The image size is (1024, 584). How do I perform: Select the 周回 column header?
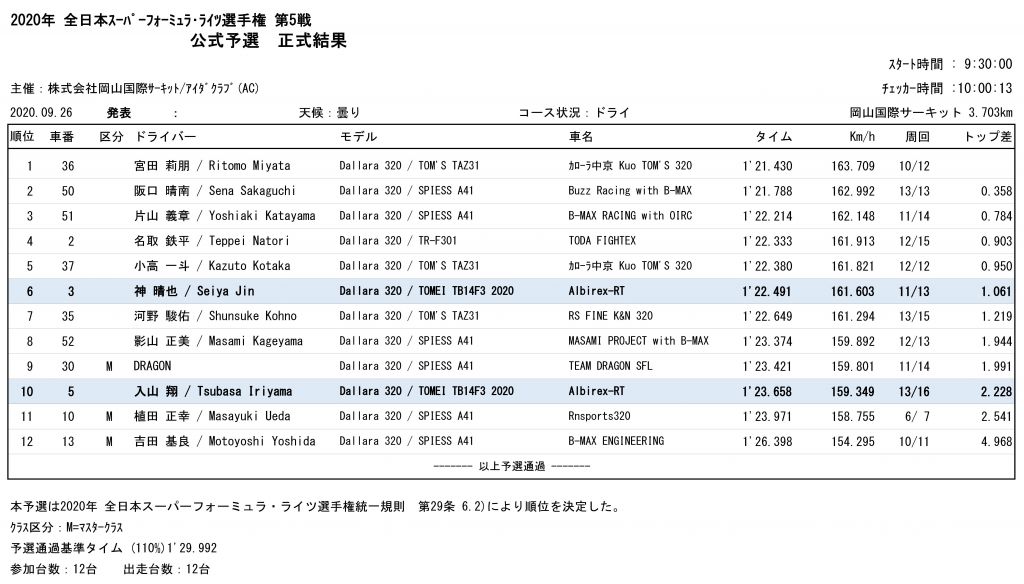(918, 137)
